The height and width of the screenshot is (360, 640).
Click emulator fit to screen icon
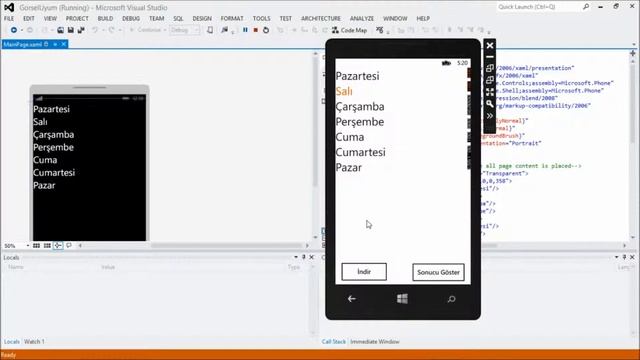pos(490,92)
